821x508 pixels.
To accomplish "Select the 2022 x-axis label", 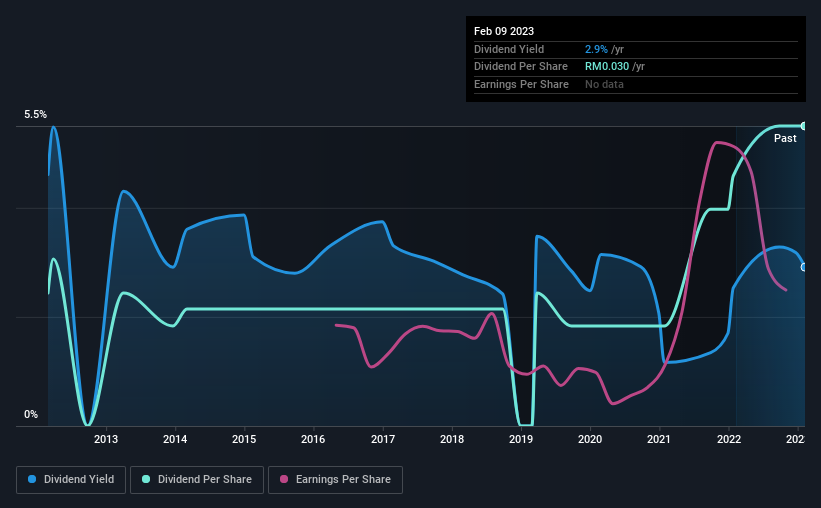I will click(729, 439).
